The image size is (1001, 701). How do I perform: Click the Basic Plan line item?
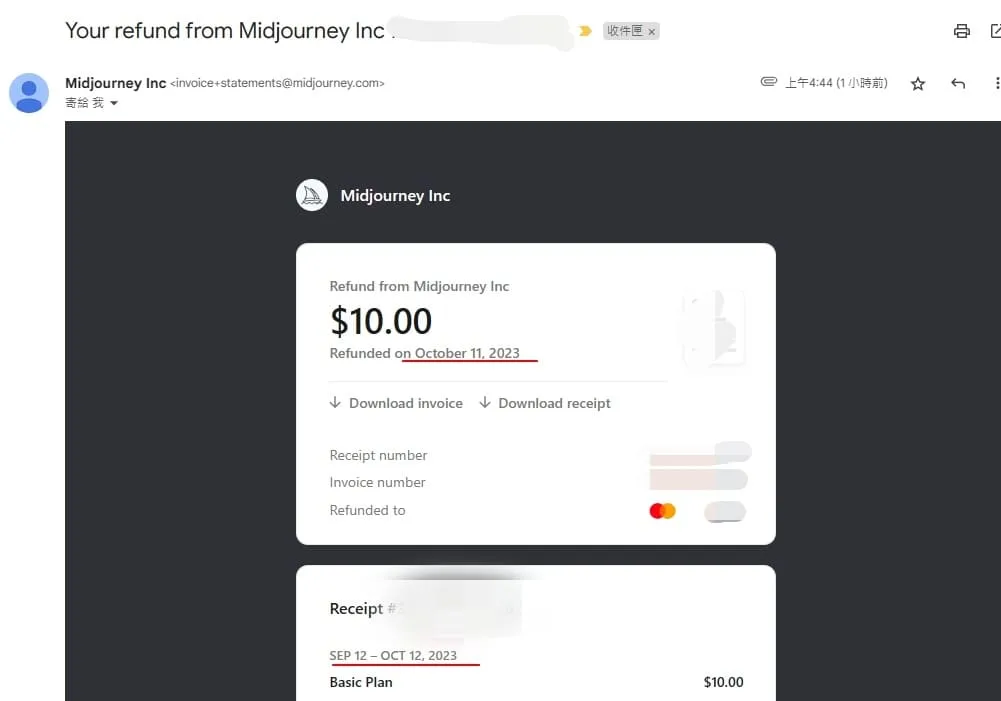click(361, 682)
